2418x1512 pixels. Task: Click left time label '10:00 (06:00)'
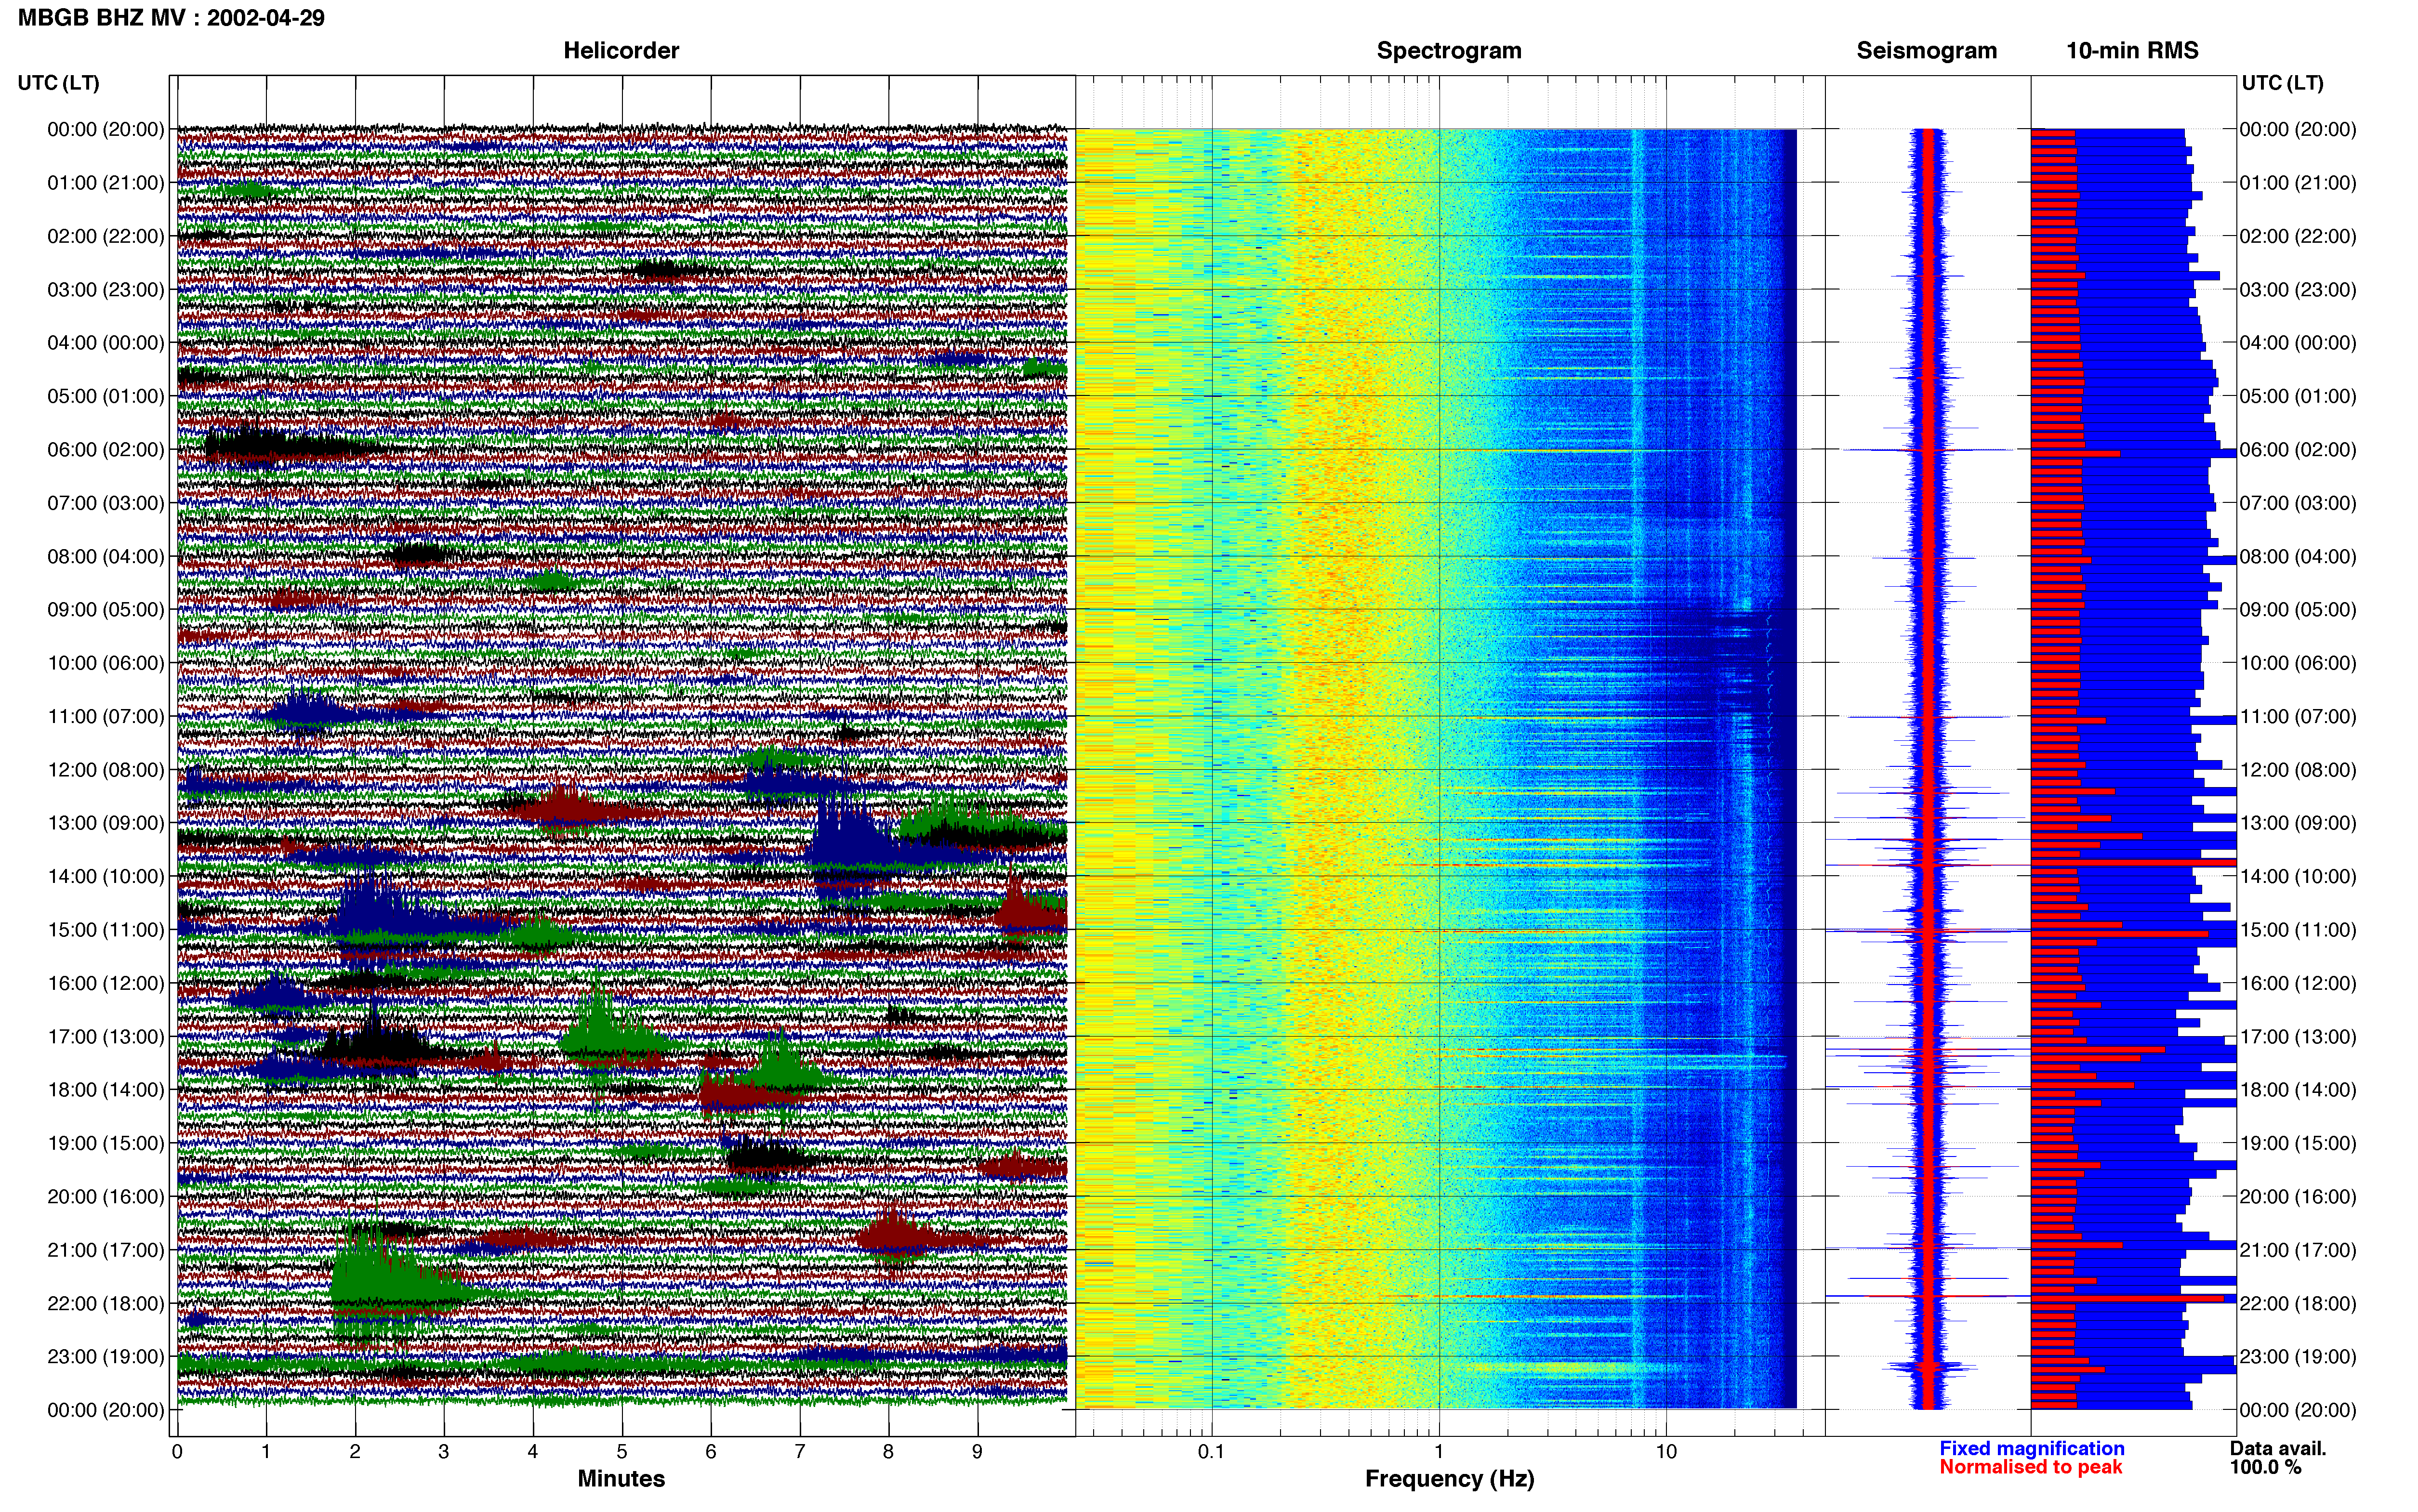[x=106, y=663]
